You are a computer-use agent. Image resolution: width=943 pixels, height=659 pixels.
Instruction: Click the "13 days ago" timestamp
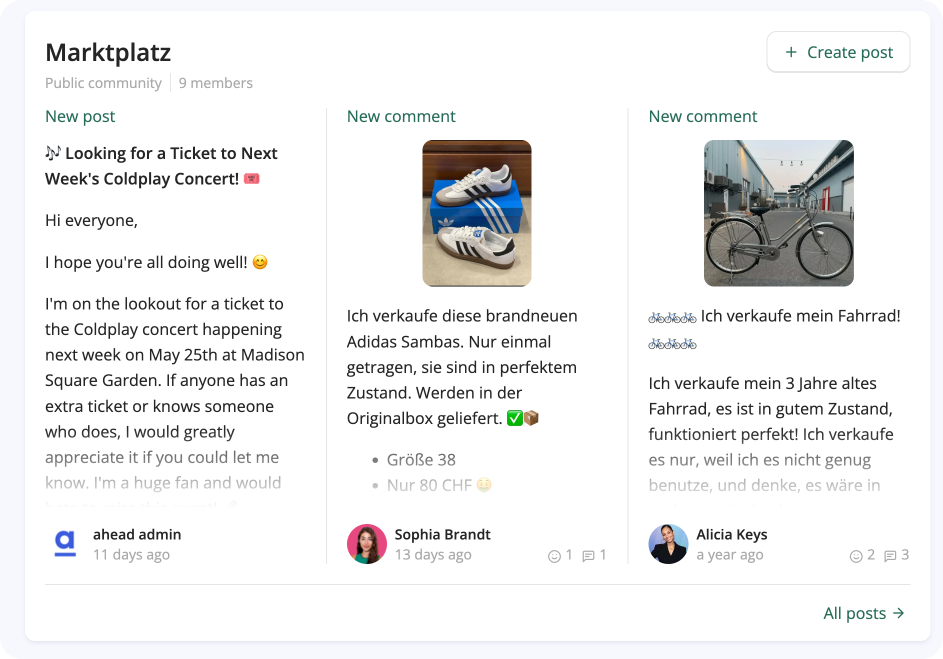click(433, 554)
